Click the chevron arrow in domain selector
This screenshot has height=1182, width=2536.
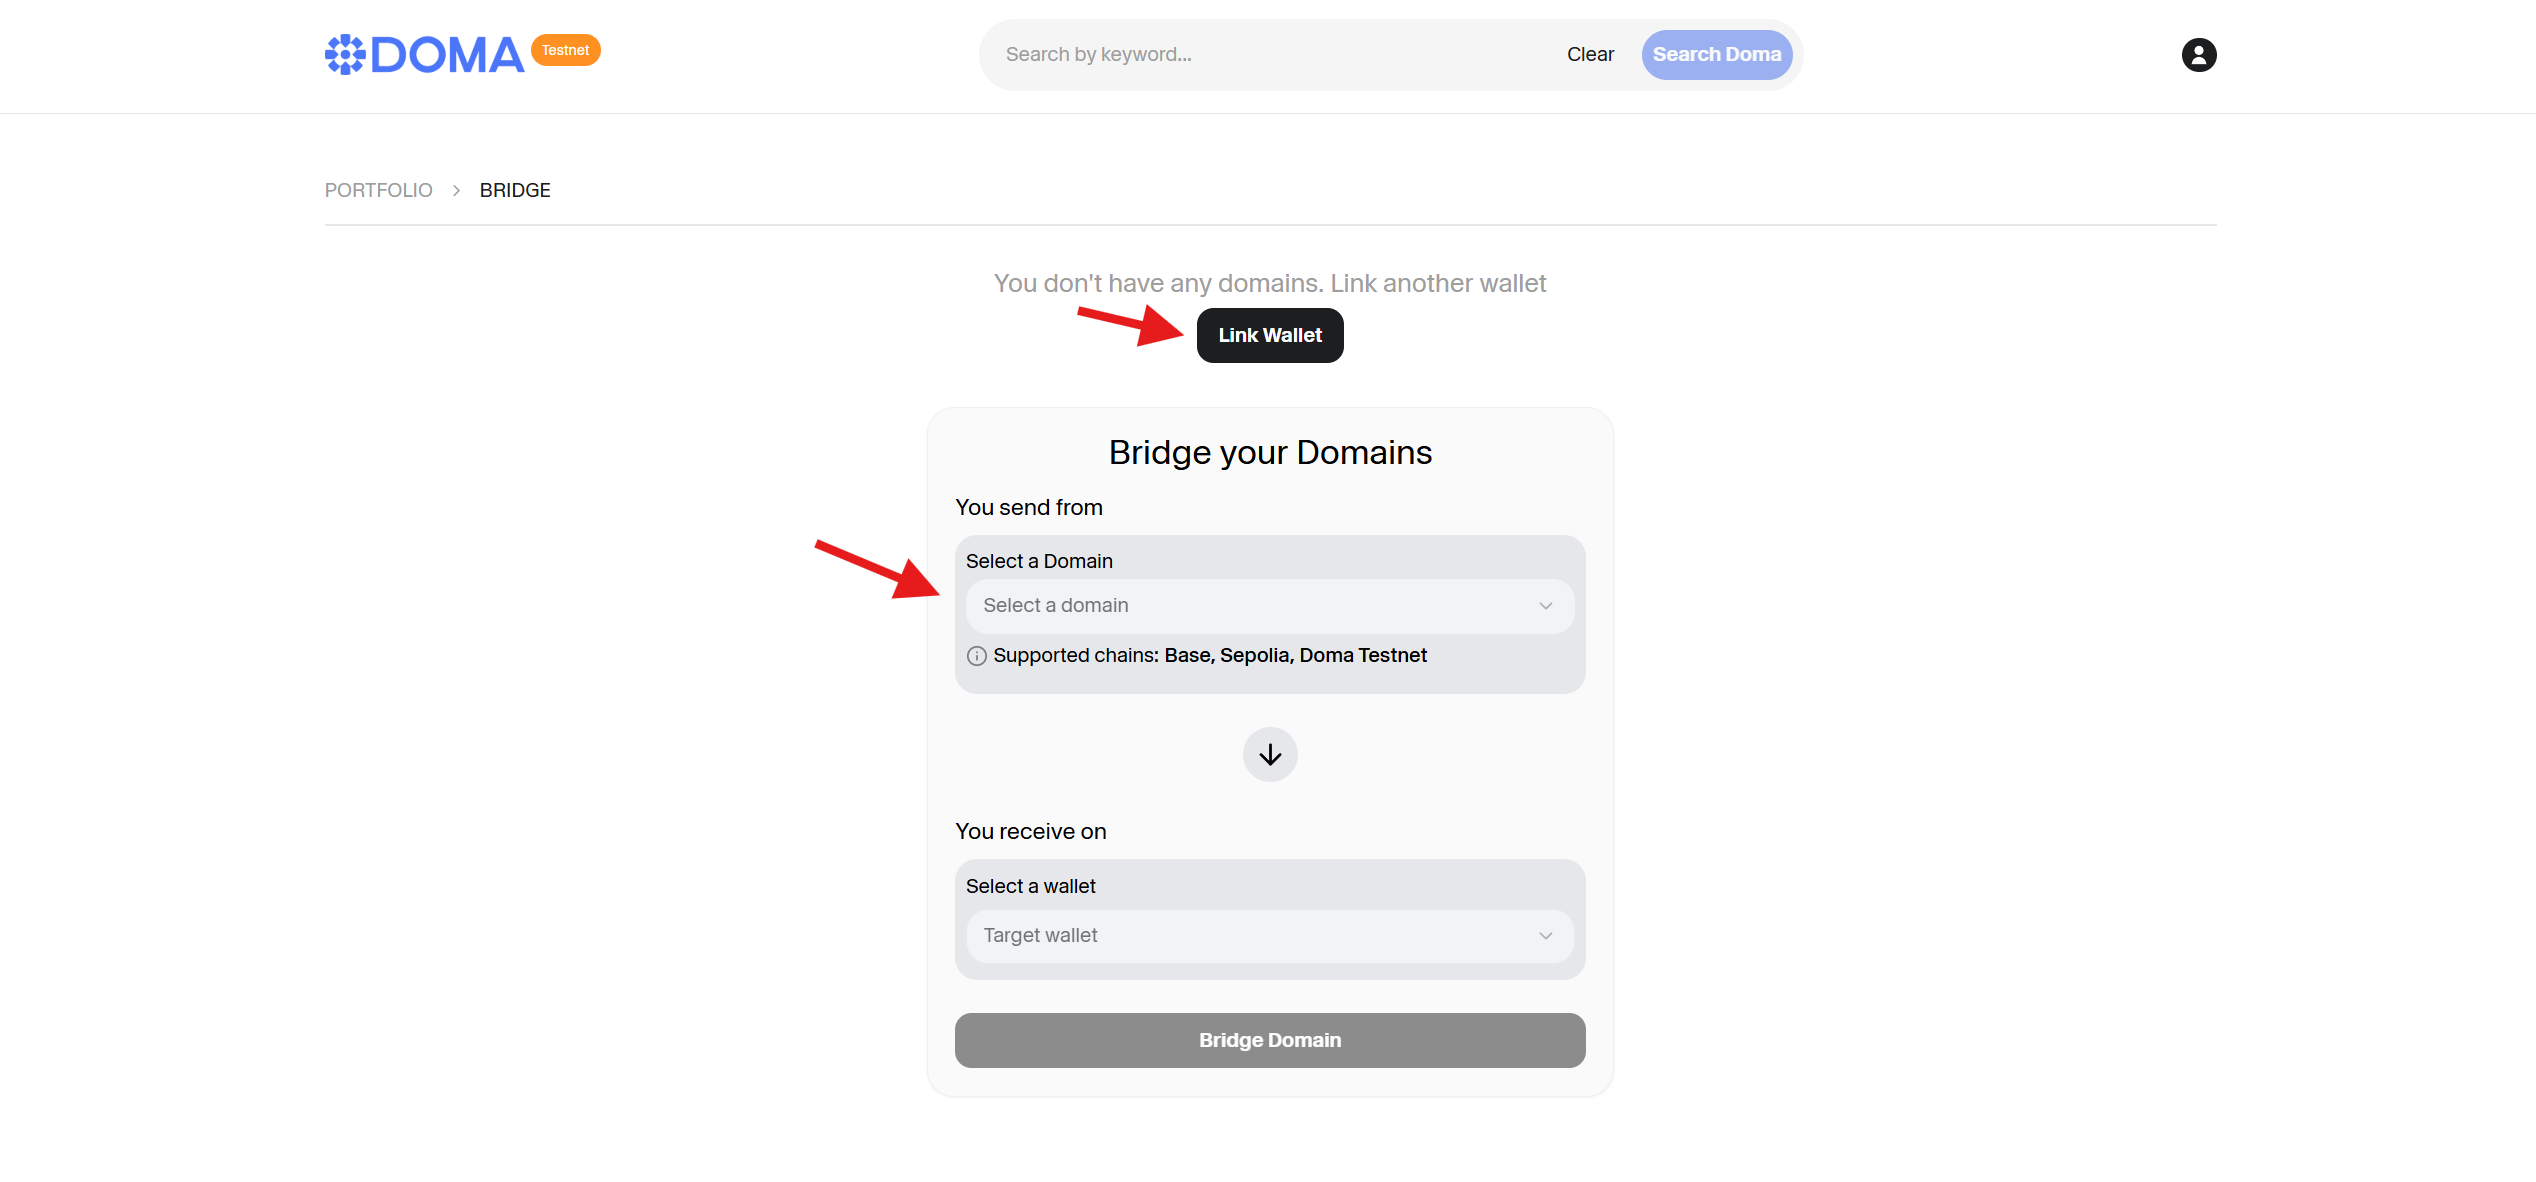click(1545, 606)
